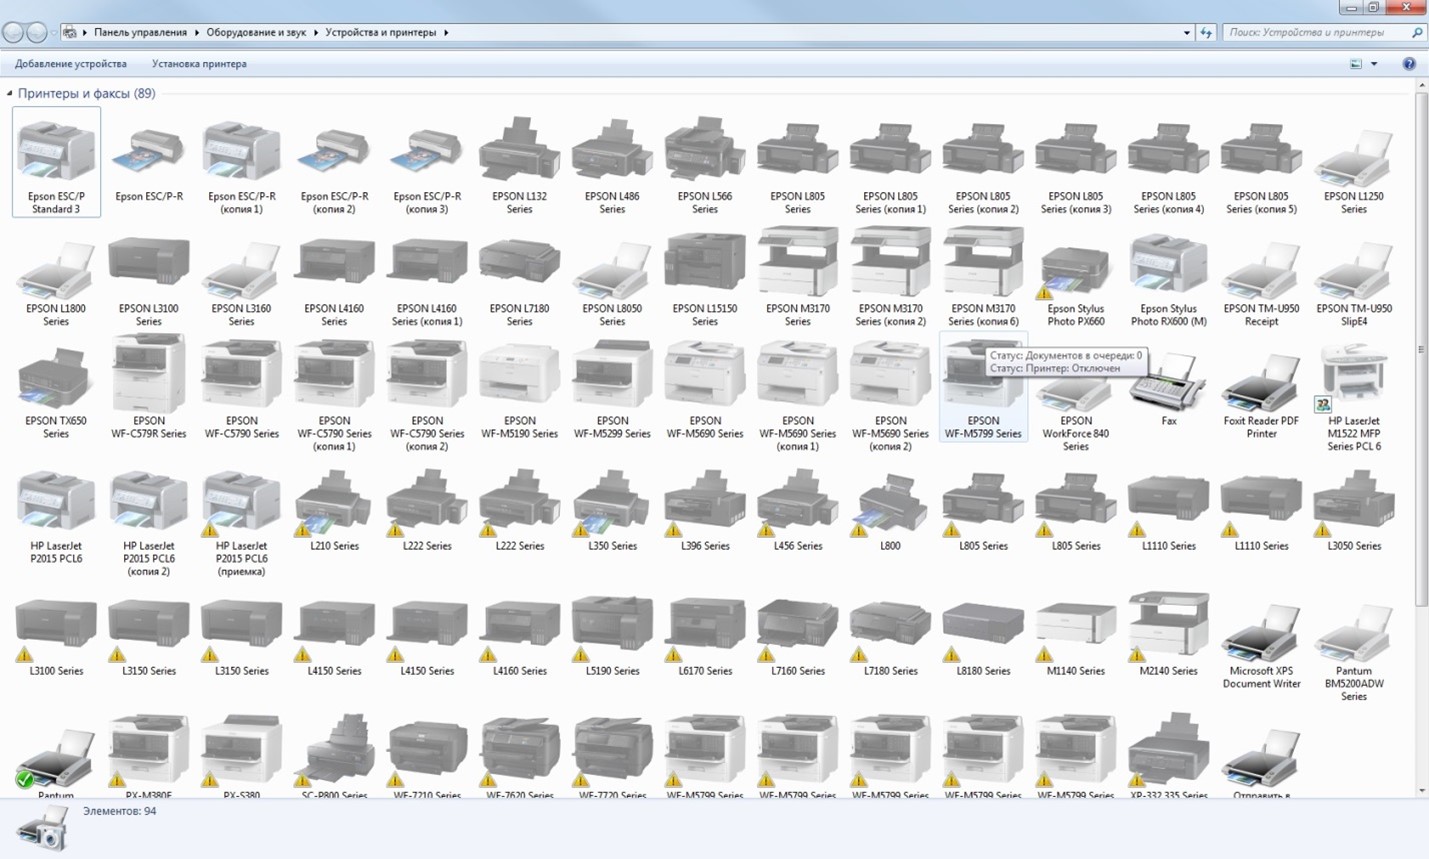1429x859 pixels.
Task: Change view with the view icon button
Action: [1356, 64]
